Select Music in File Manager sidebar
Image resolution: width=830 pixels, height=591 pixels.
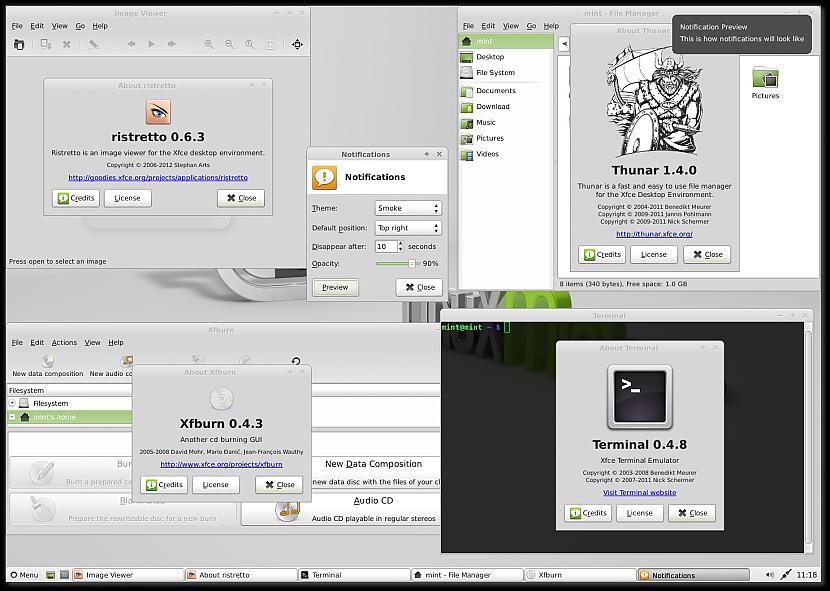(x=506, y=122)
